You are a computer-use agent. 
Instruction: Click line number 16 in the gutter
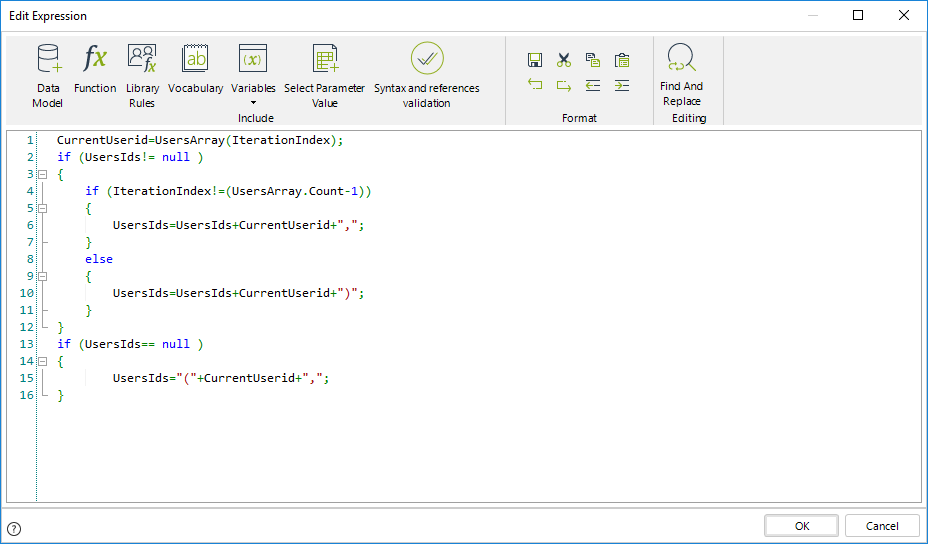point(27,395)
